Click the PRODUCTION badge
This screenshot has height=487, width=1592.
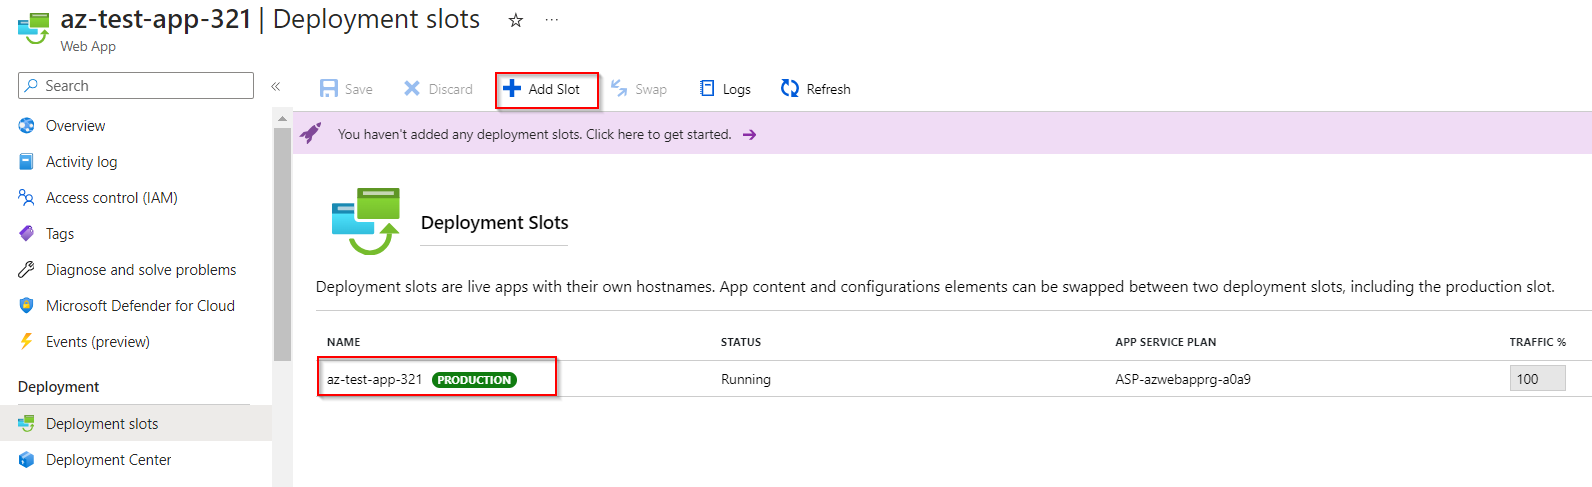tap(474, 380)
